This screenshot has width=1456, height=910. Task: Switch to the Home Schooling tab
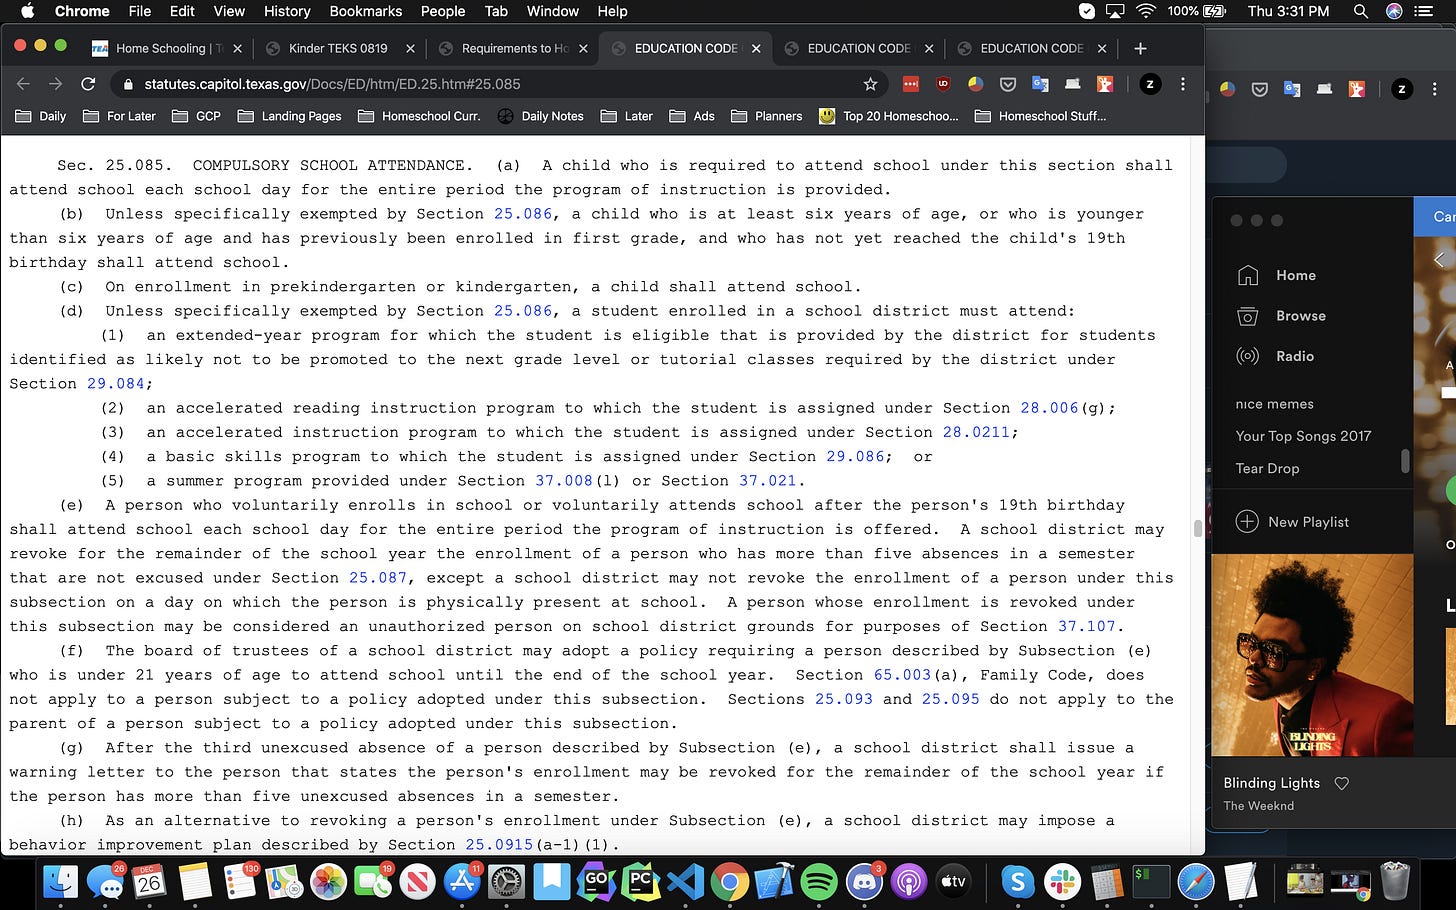click(x=166, y=48)
